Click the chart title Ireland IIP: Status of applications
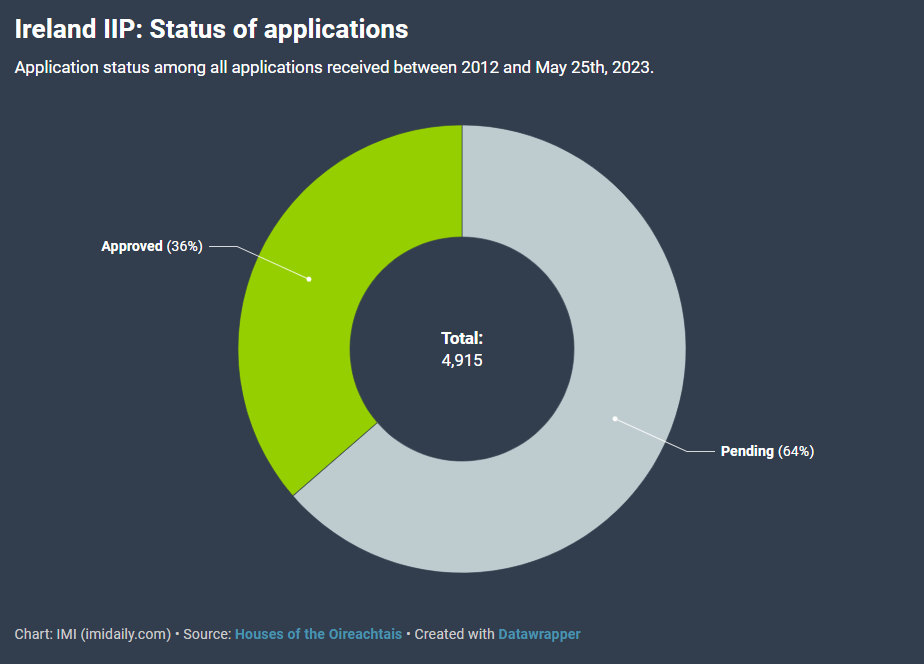Image resolution: width=924 pixels, height=665 pixels. click(x=211, y=29)
